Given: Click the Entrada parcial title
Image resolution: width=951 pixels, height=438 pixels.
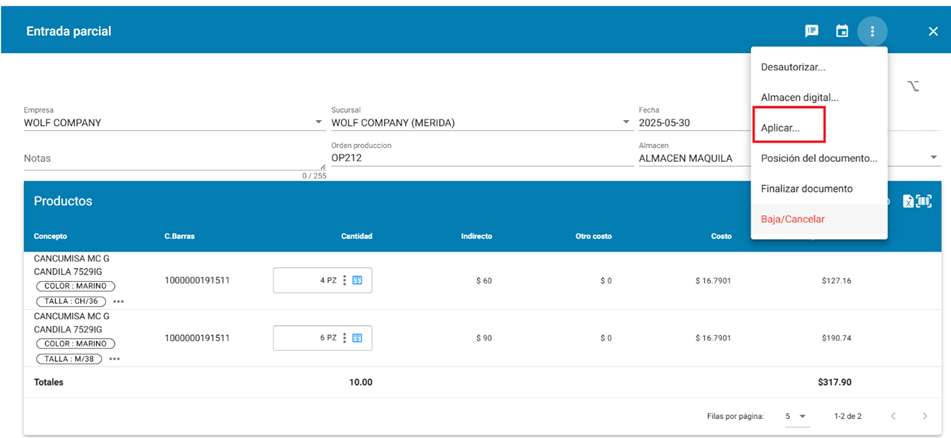Looking at the screenshot, I should [x=69, y=32].
